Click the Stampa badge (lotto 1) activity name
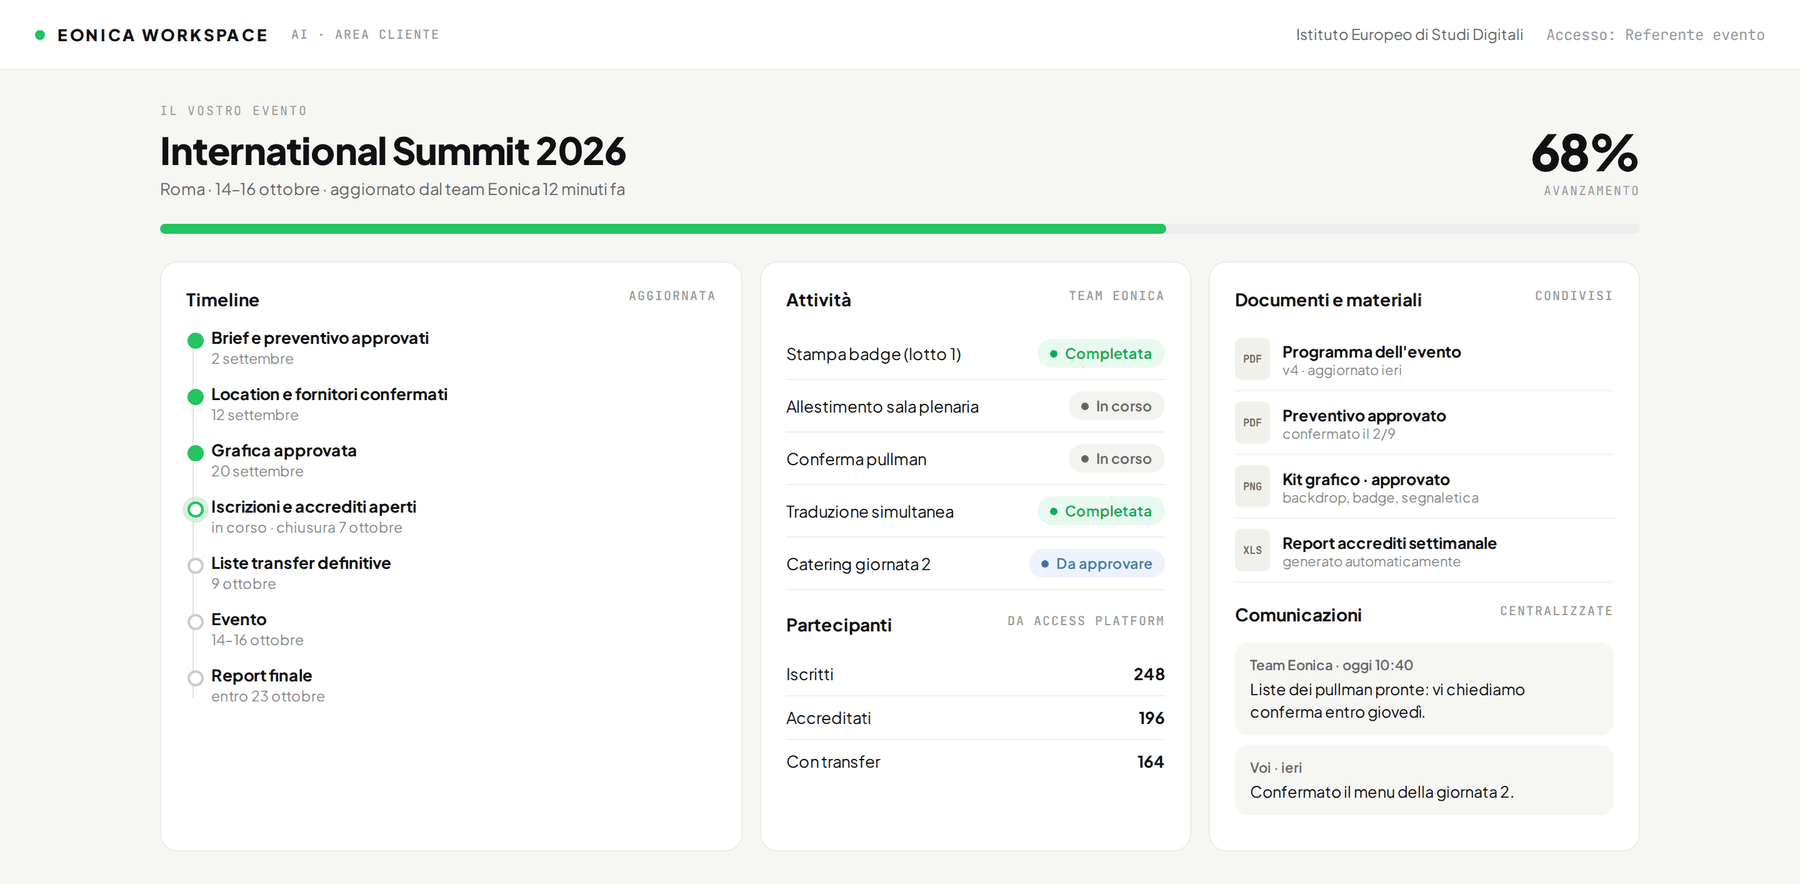This screenshot has height=884, width=1800. (x=874, y=354)
